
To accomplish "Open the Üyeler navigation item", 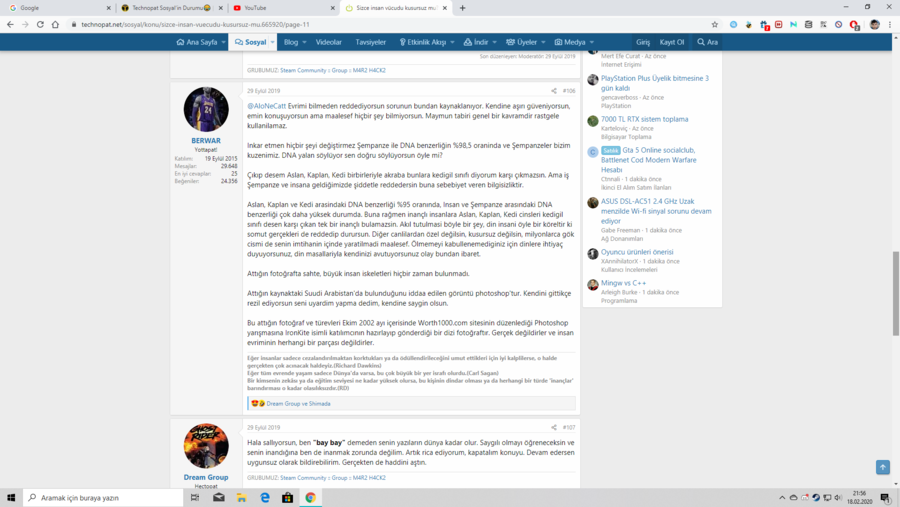I will pyautogui.click(x=521, y=42).
